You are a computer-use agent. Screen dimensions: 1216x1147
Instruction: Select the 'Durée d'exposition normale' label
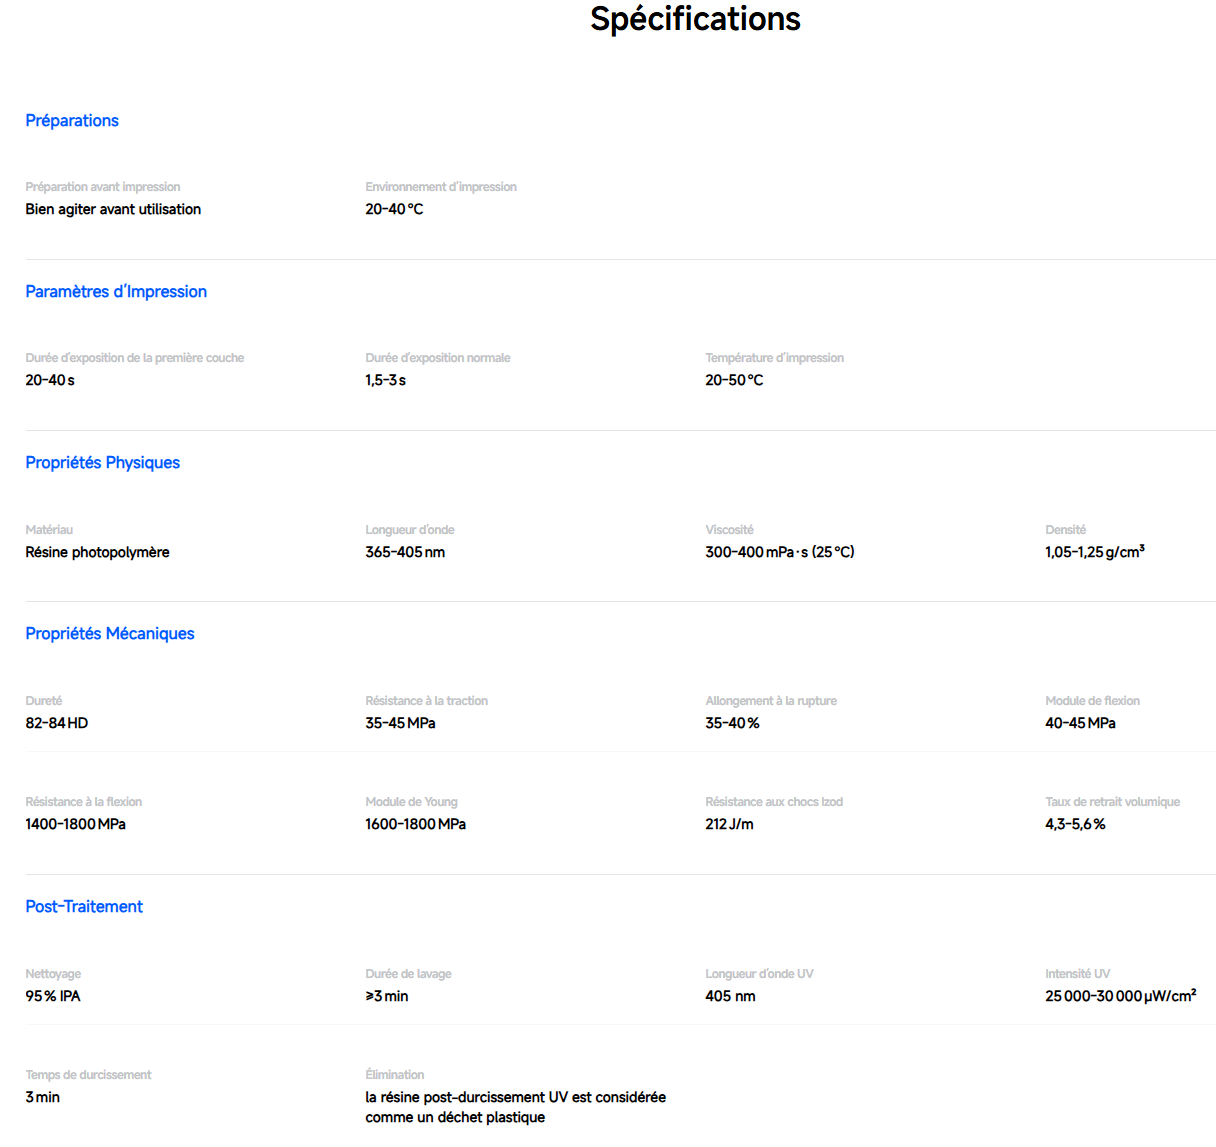438,358
